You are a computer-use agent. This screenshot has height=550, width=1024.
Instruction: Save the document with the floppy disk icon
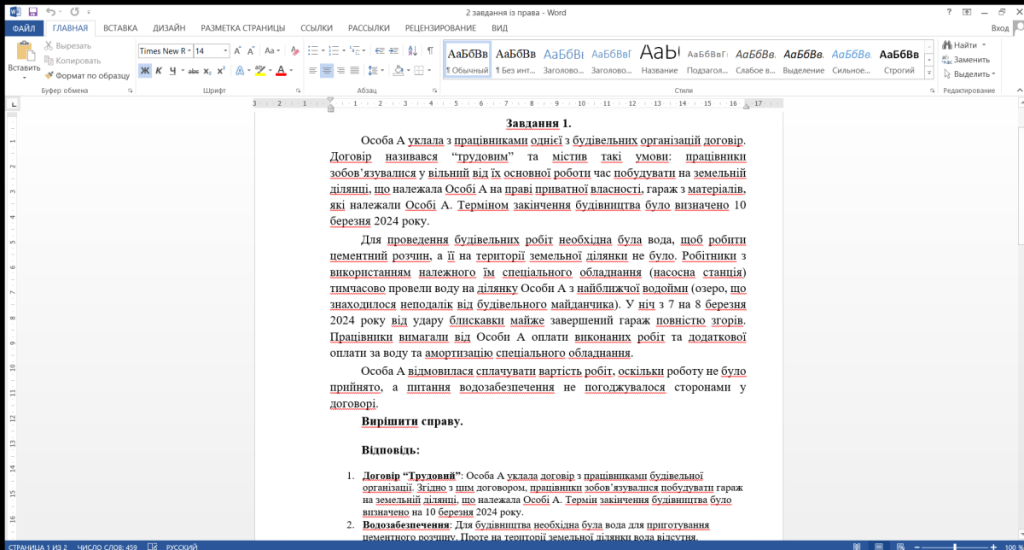[33, 12]
